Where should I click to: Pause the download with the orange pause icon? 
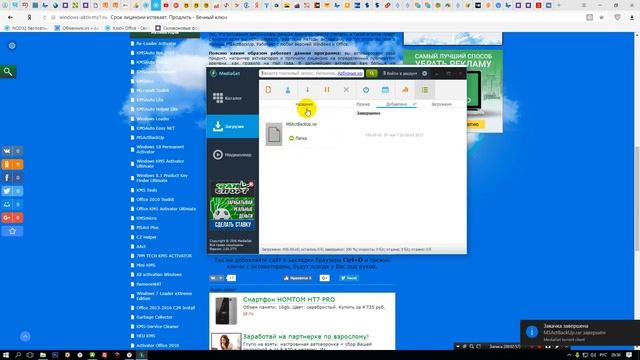coord(327,89)
